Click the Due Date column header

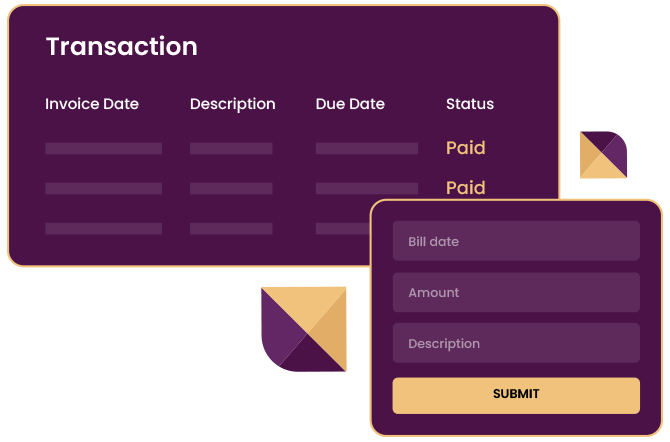click(350, 104)
